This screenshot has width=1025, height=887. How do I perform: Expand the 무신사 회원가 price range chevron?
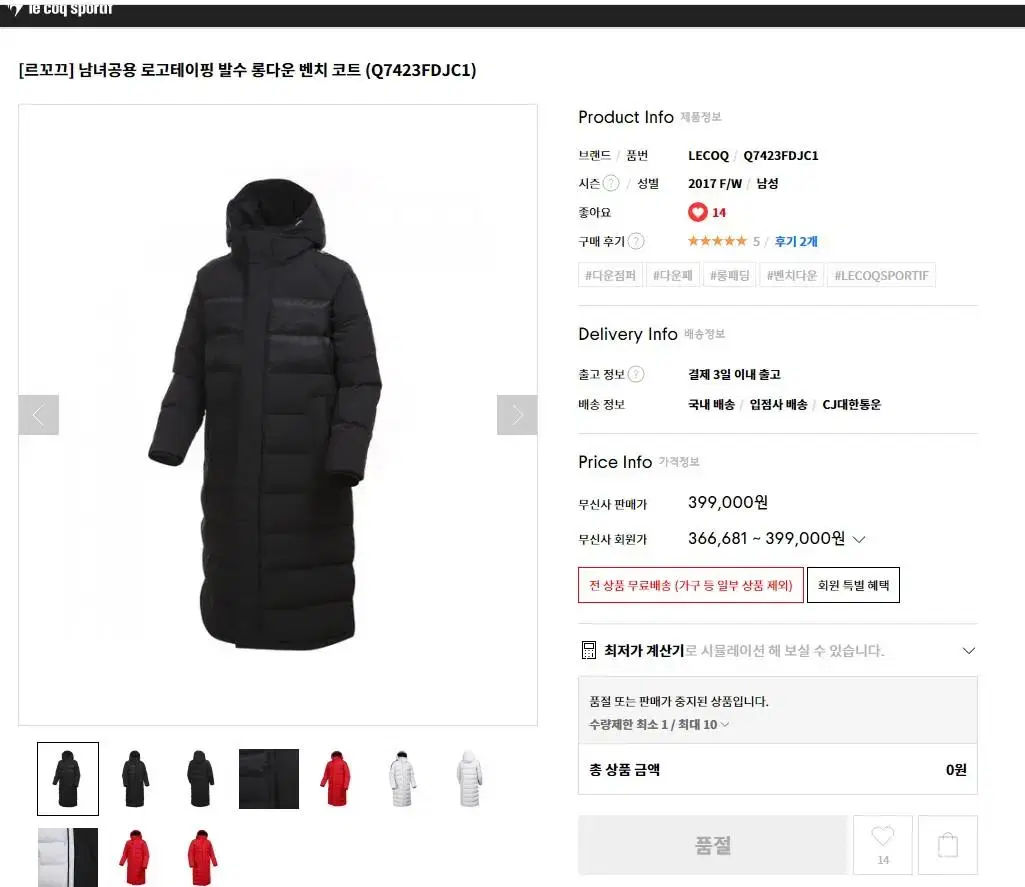point(860,539)
